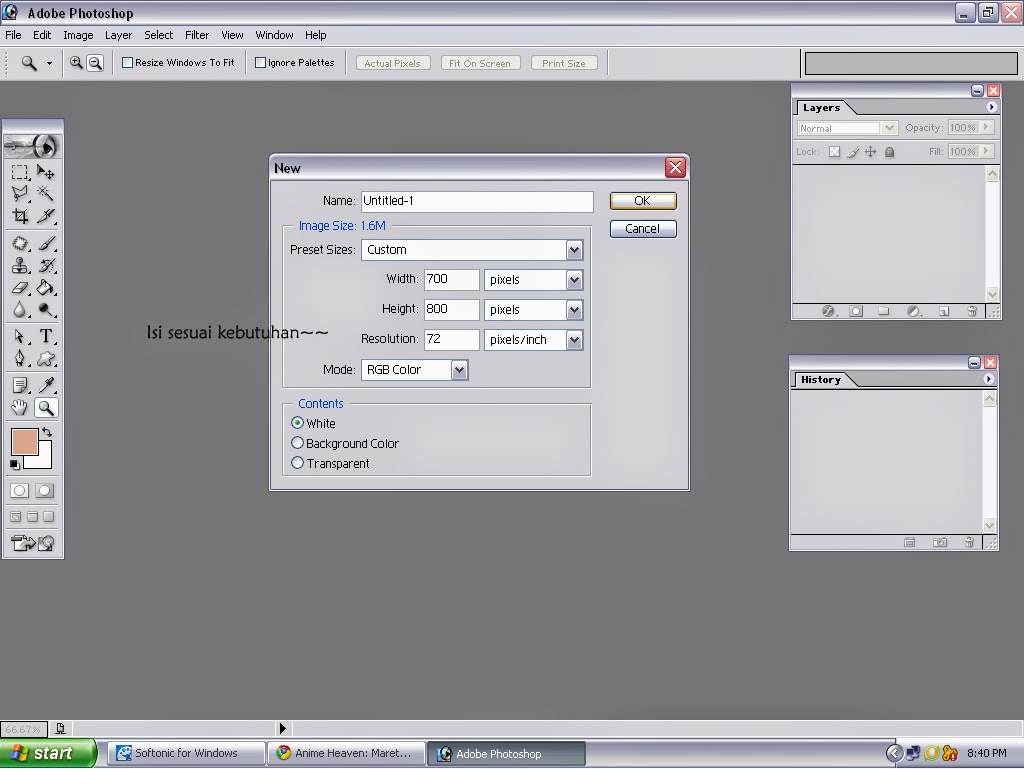
Task: Open the Zoom tool preset picker arrow
Action: click(49, 63)
